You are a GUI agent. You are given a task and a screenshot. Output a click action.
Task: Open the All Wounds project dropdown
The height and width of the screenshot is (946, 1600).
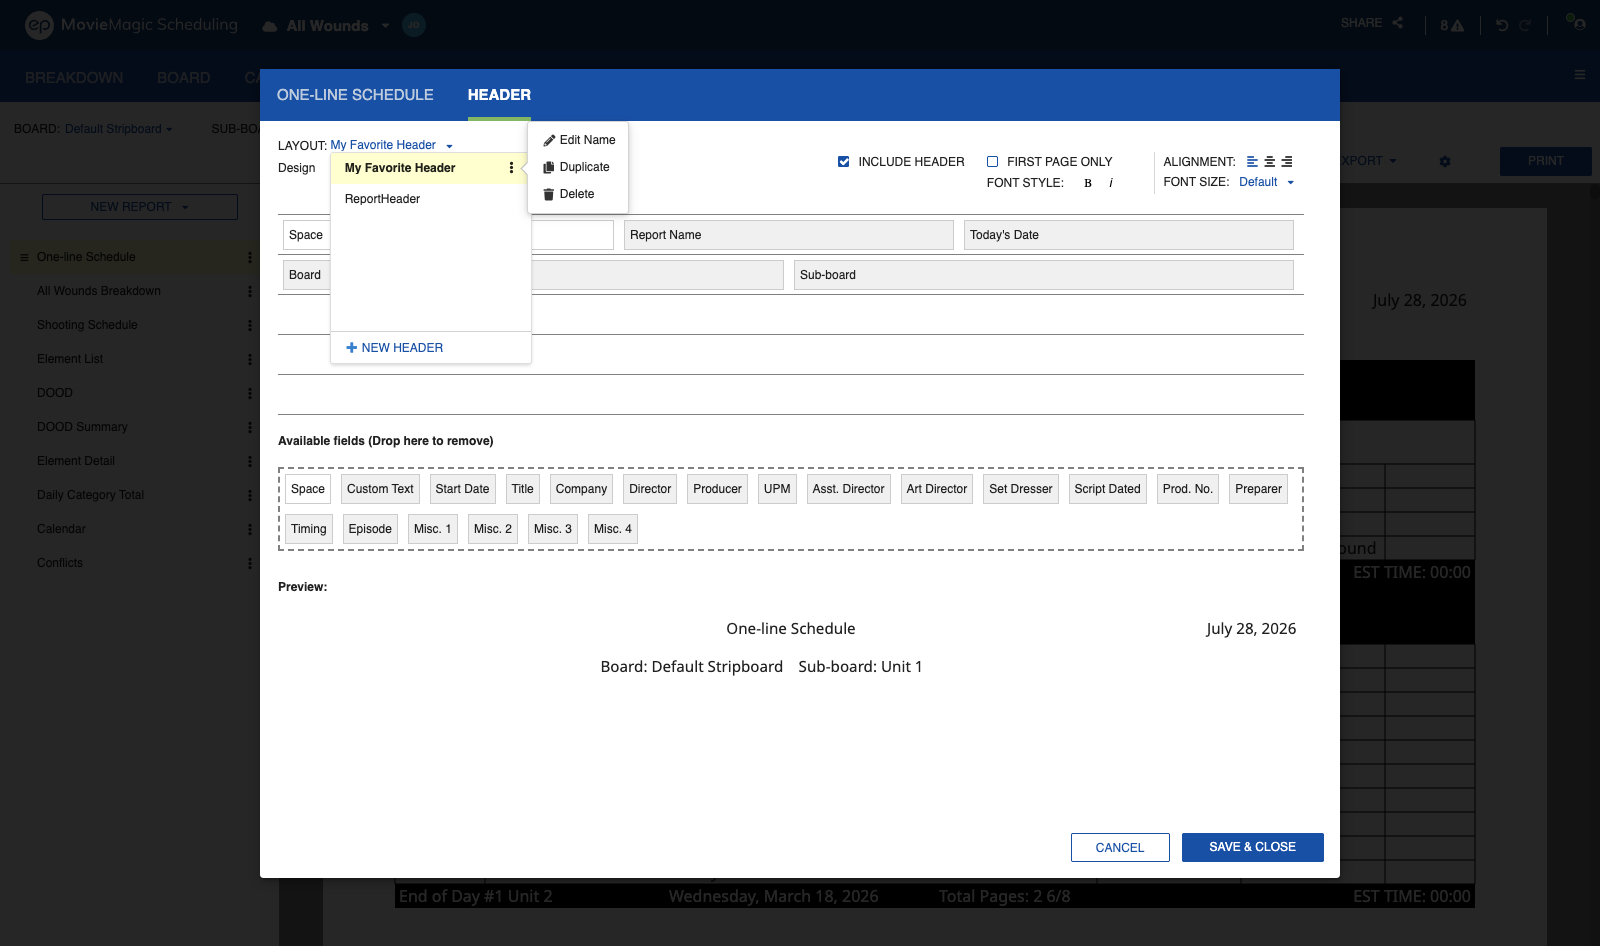[326, 26]
